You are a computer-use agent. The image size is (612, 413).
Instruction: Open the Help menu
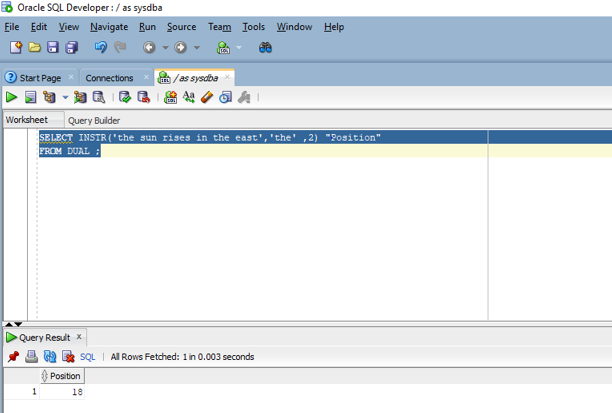coord(334,27)
